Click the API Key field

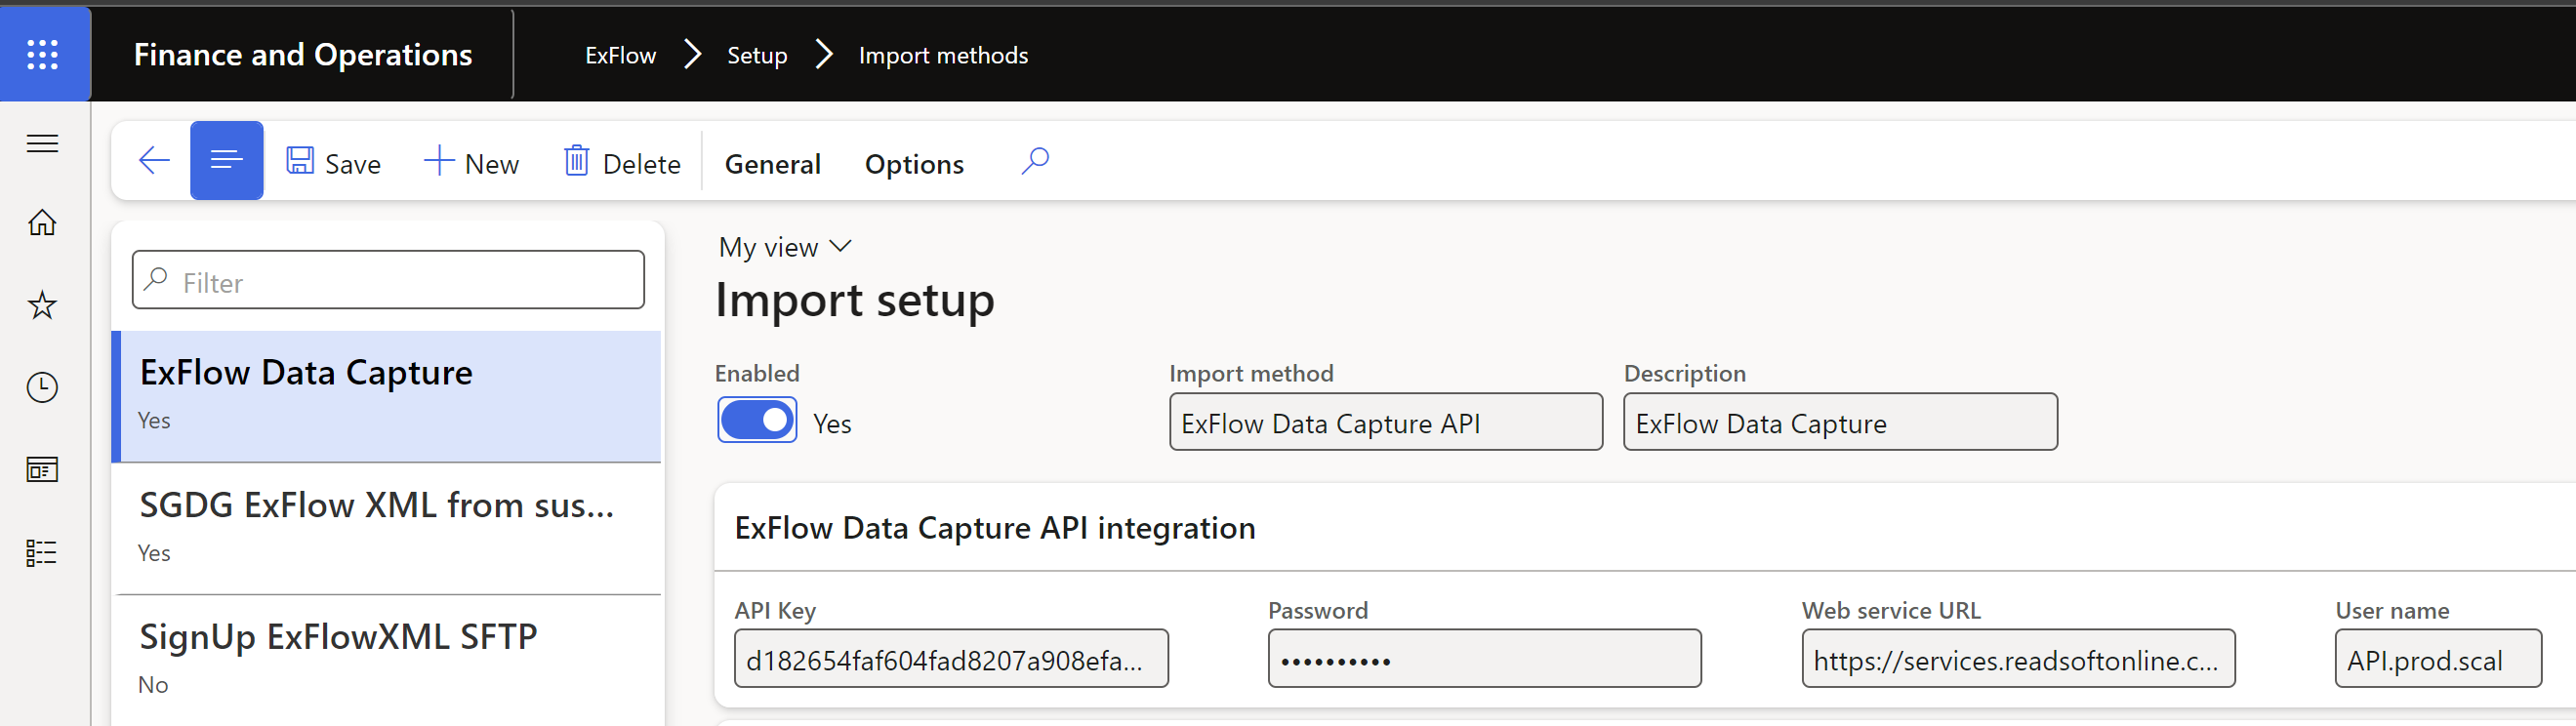pyautogui.click(x=951, y=658)
